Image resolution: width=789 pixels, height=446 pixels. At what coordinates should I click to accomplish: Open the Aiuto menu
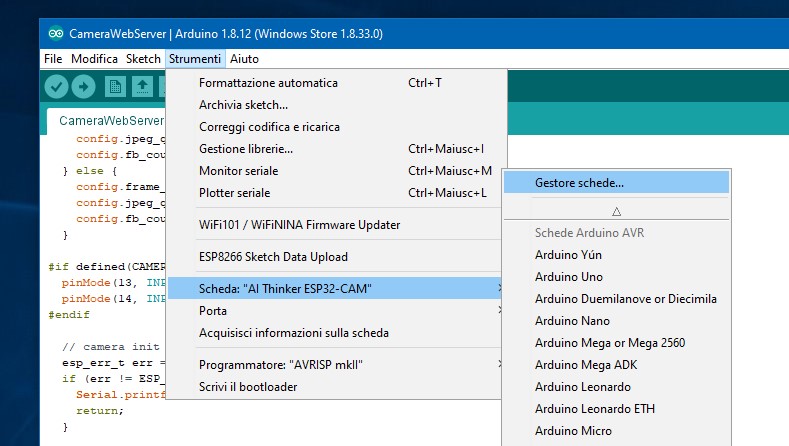tap(244, 59)
